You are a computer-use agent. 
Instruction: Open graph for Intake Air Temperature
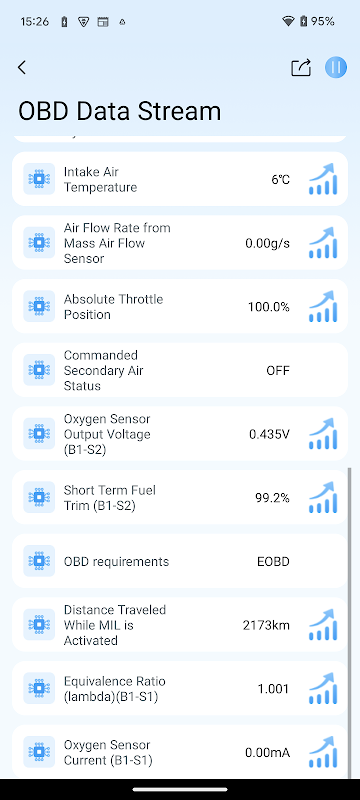(323, 179)
